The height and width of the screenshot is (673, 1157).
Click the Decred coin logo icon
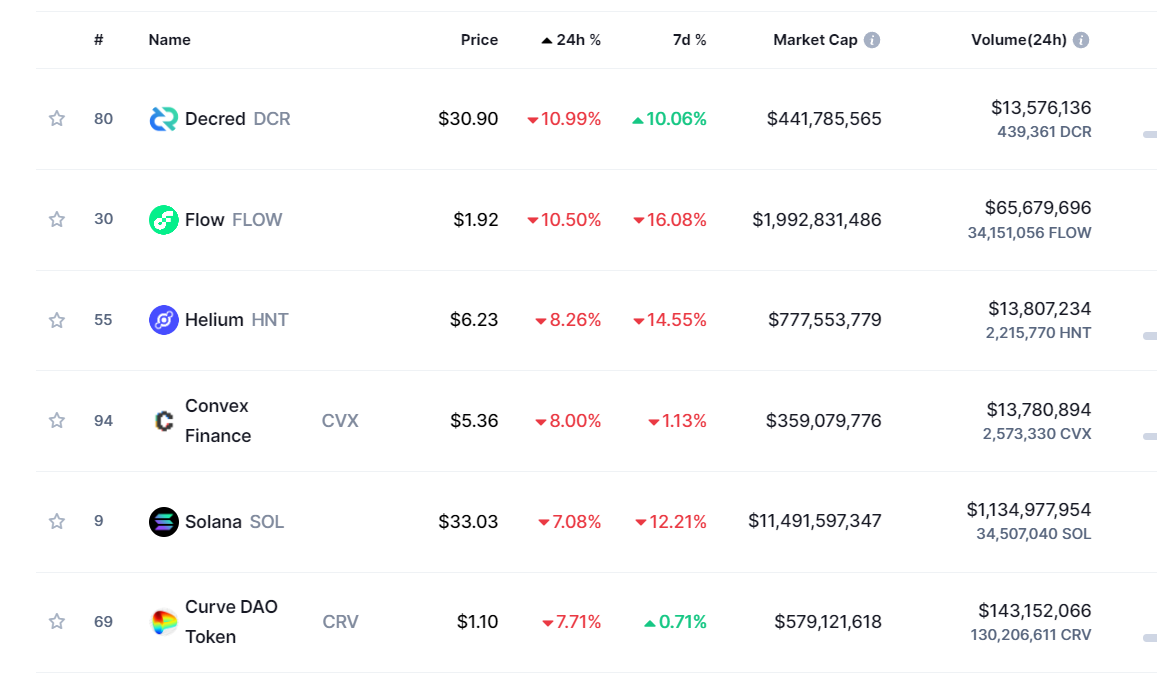163,119
